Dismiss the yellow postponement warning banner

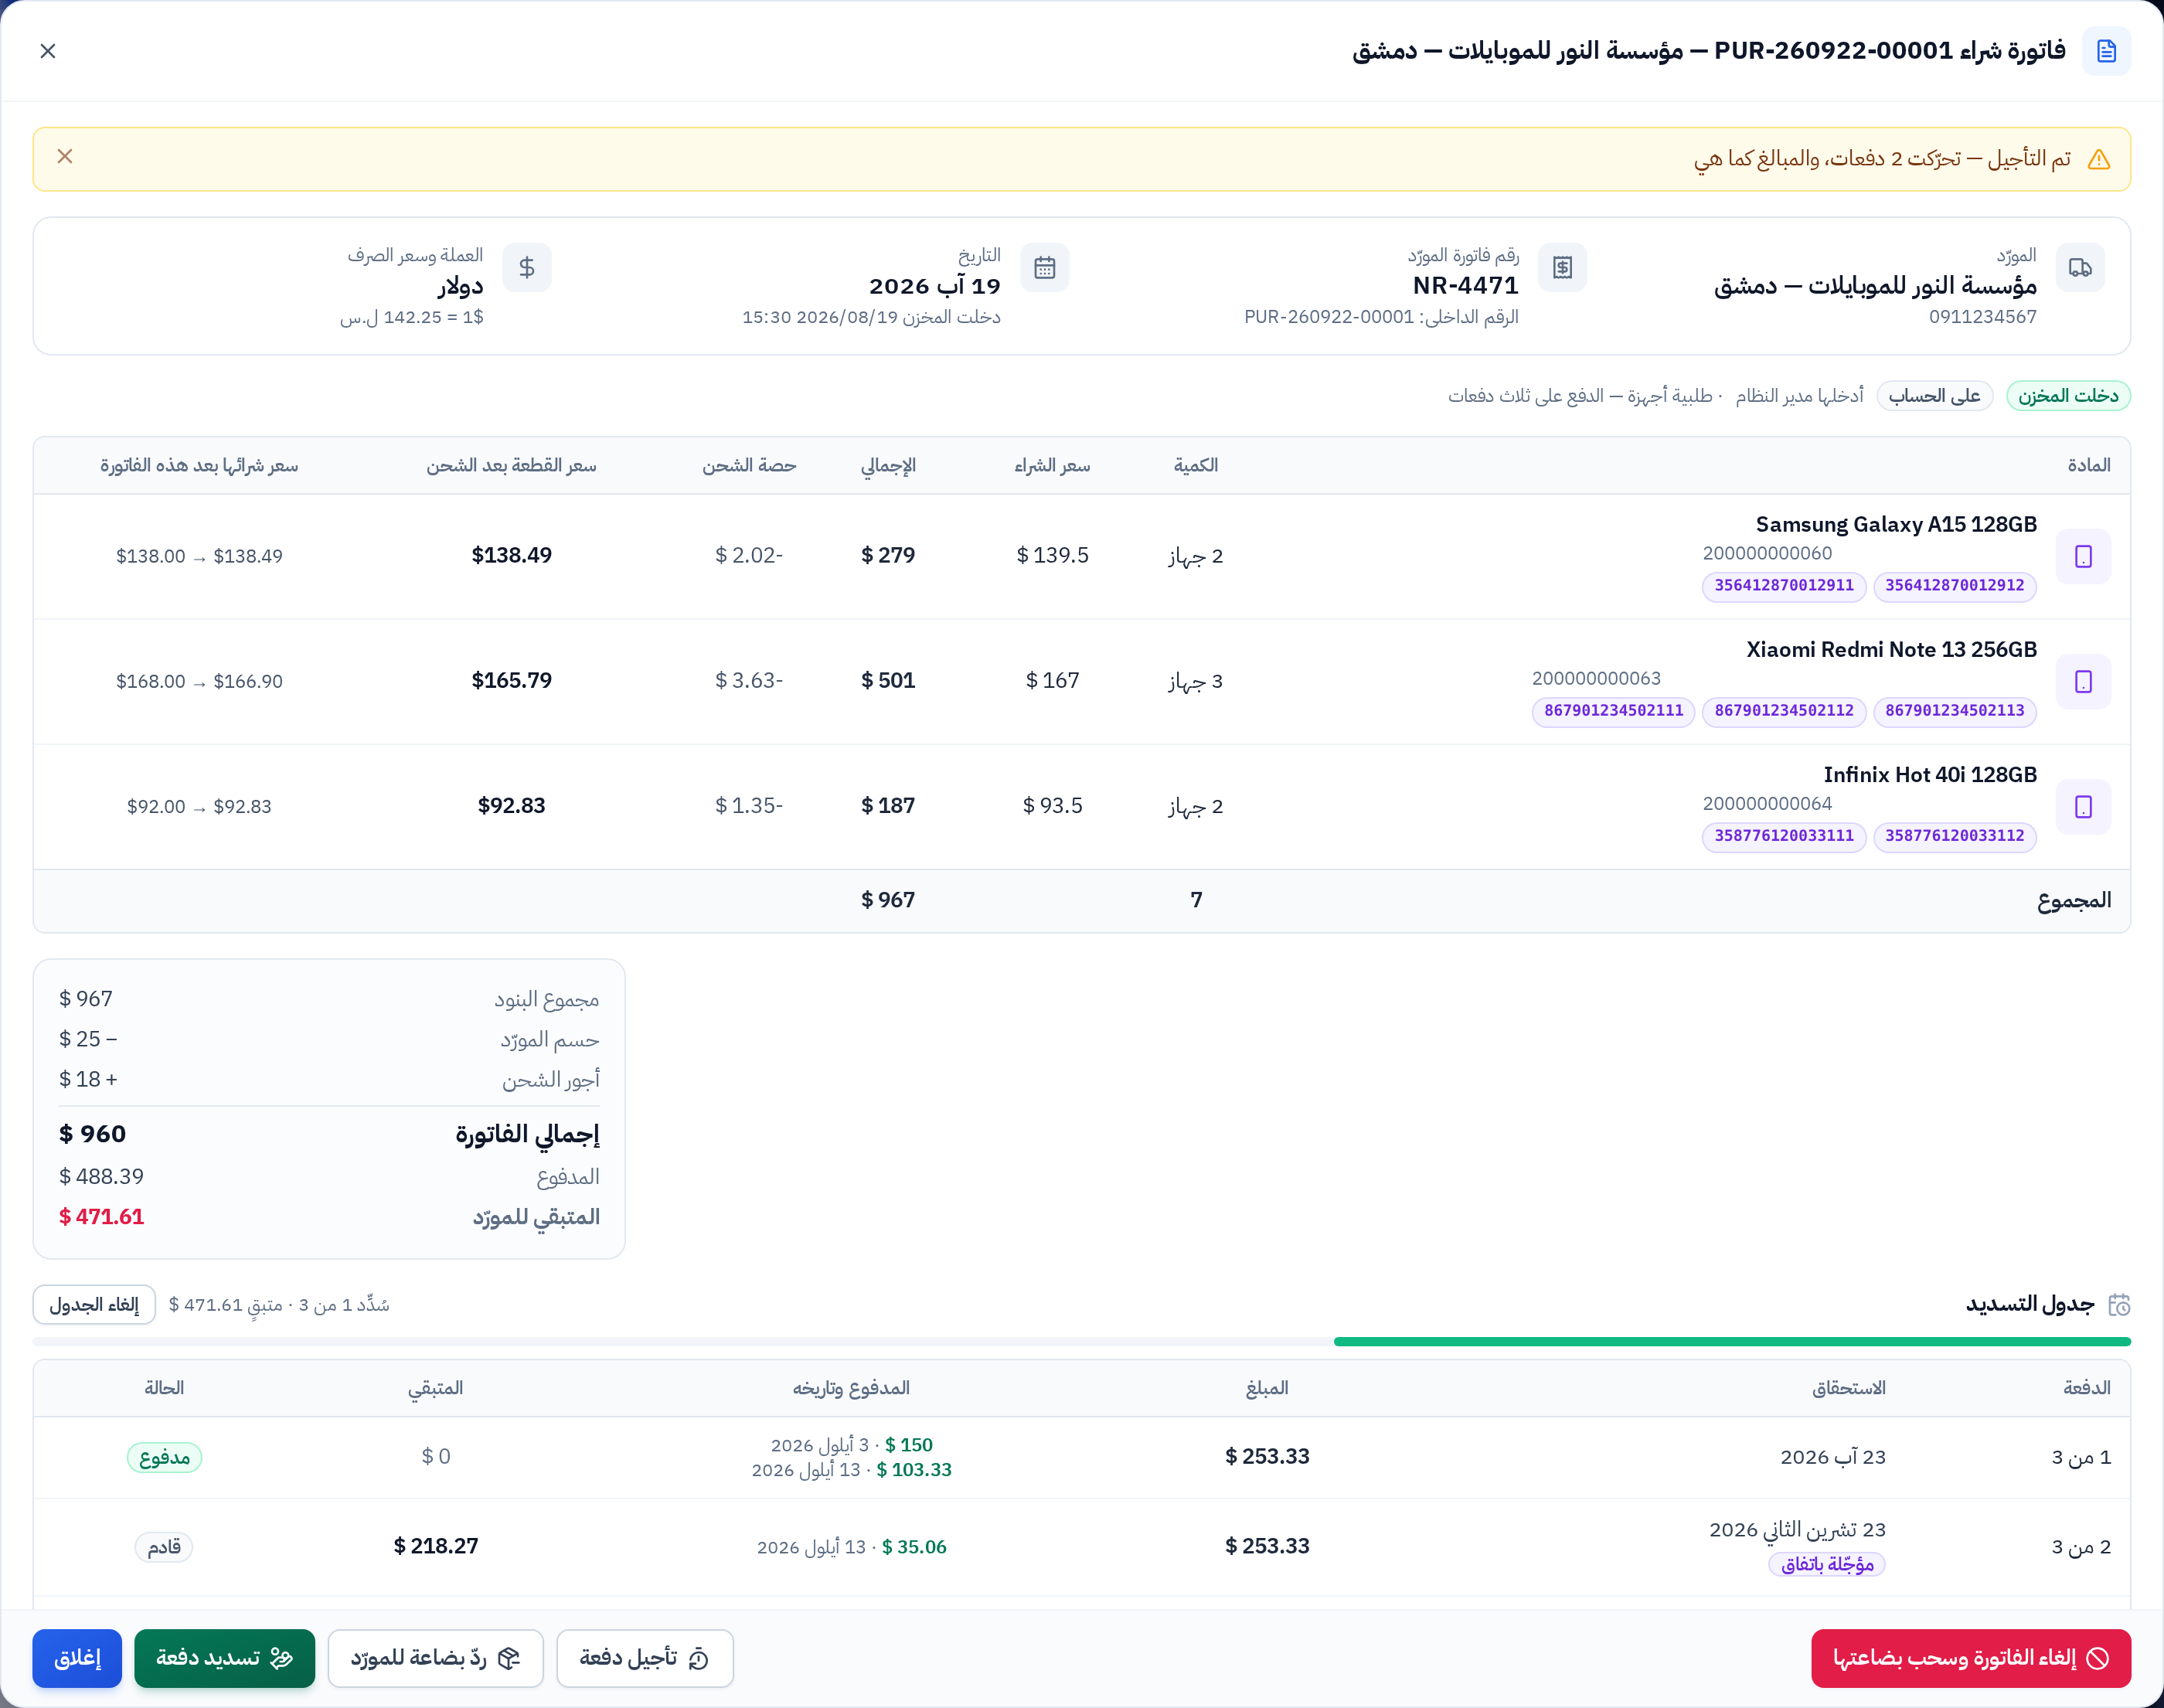tap(65, 156)
